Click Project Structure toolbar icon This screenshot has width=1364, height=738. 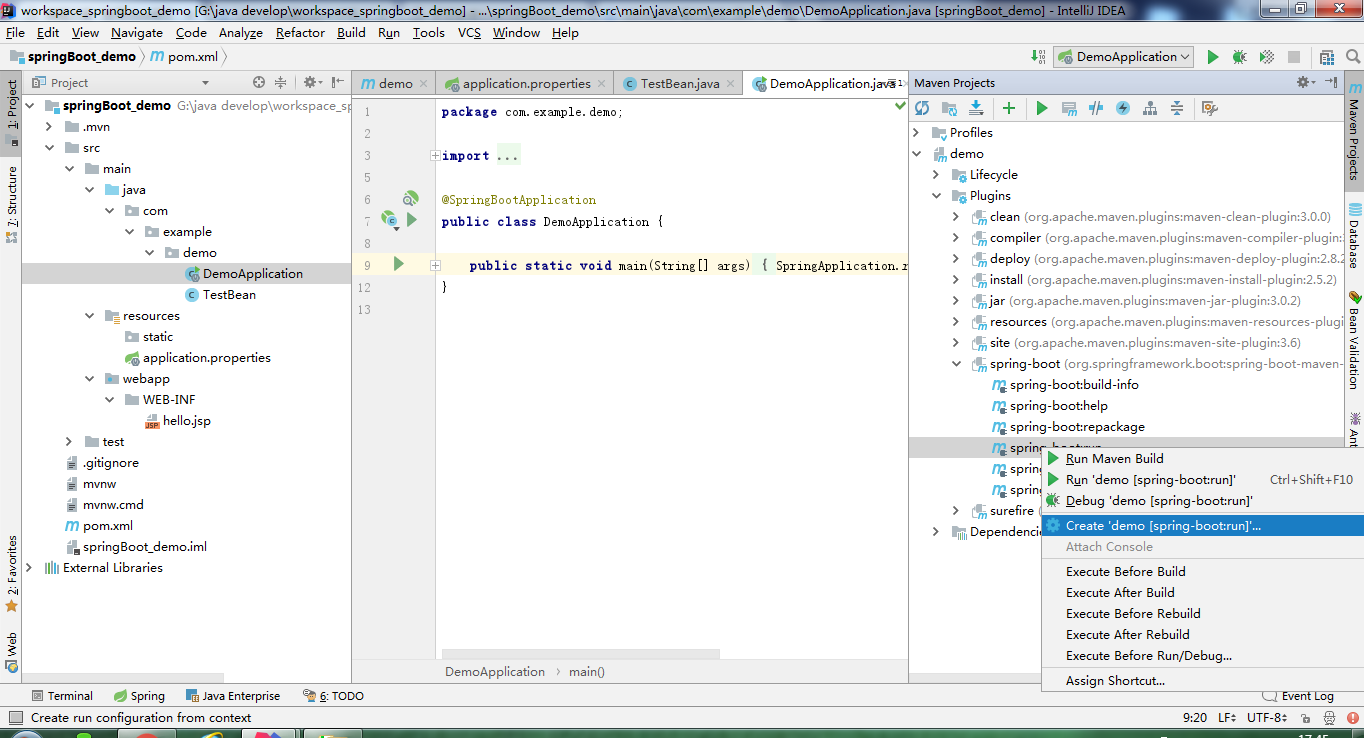1327,57
